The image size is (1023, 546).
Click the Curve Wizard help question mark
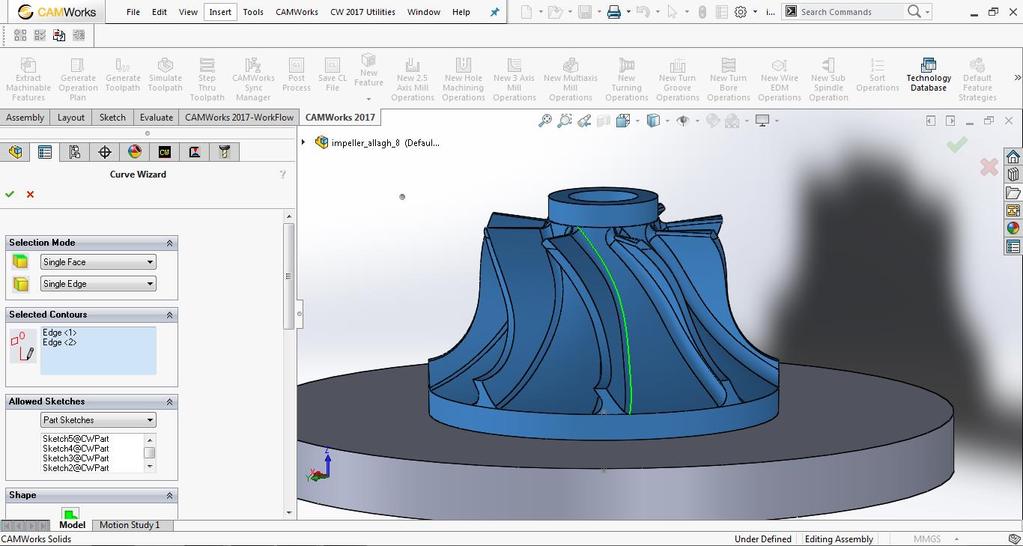click(282, 174)
